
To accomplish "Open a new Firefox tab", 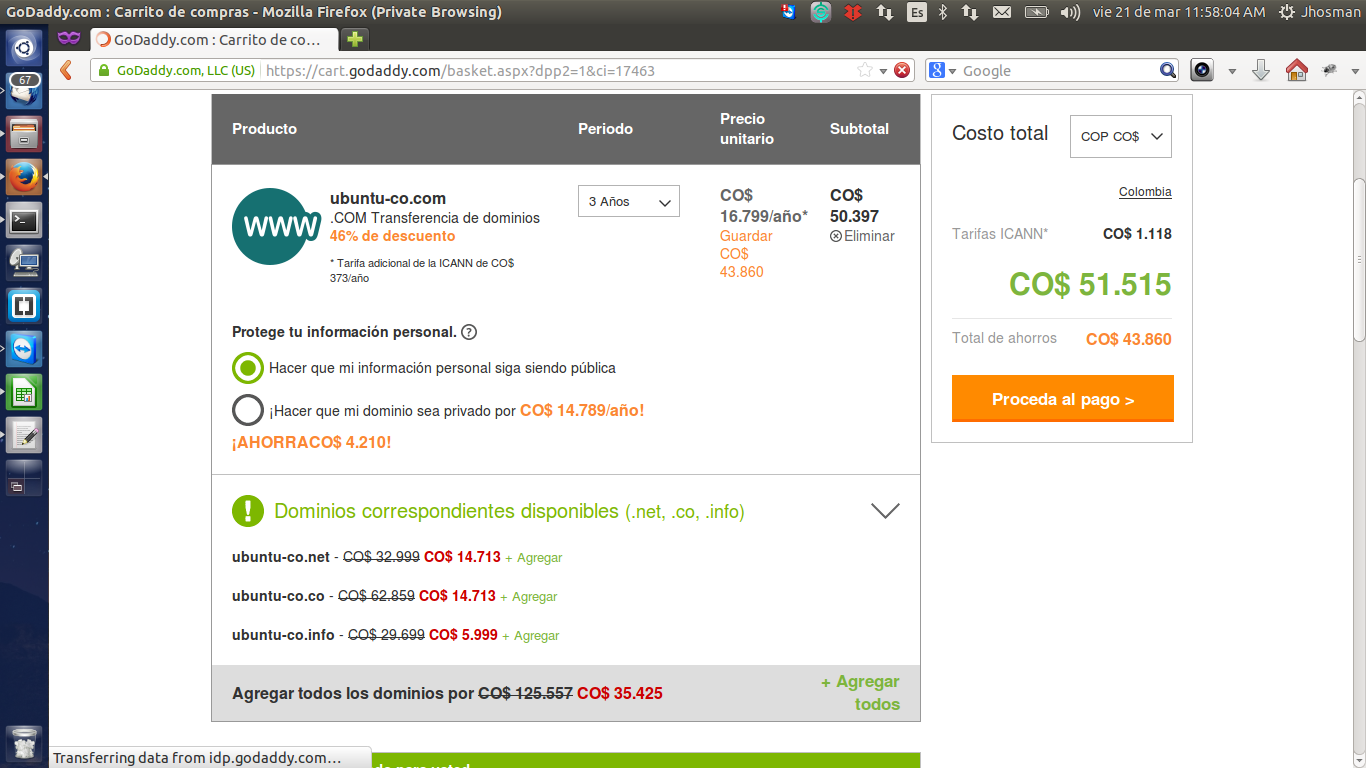I will click(354, 40).
